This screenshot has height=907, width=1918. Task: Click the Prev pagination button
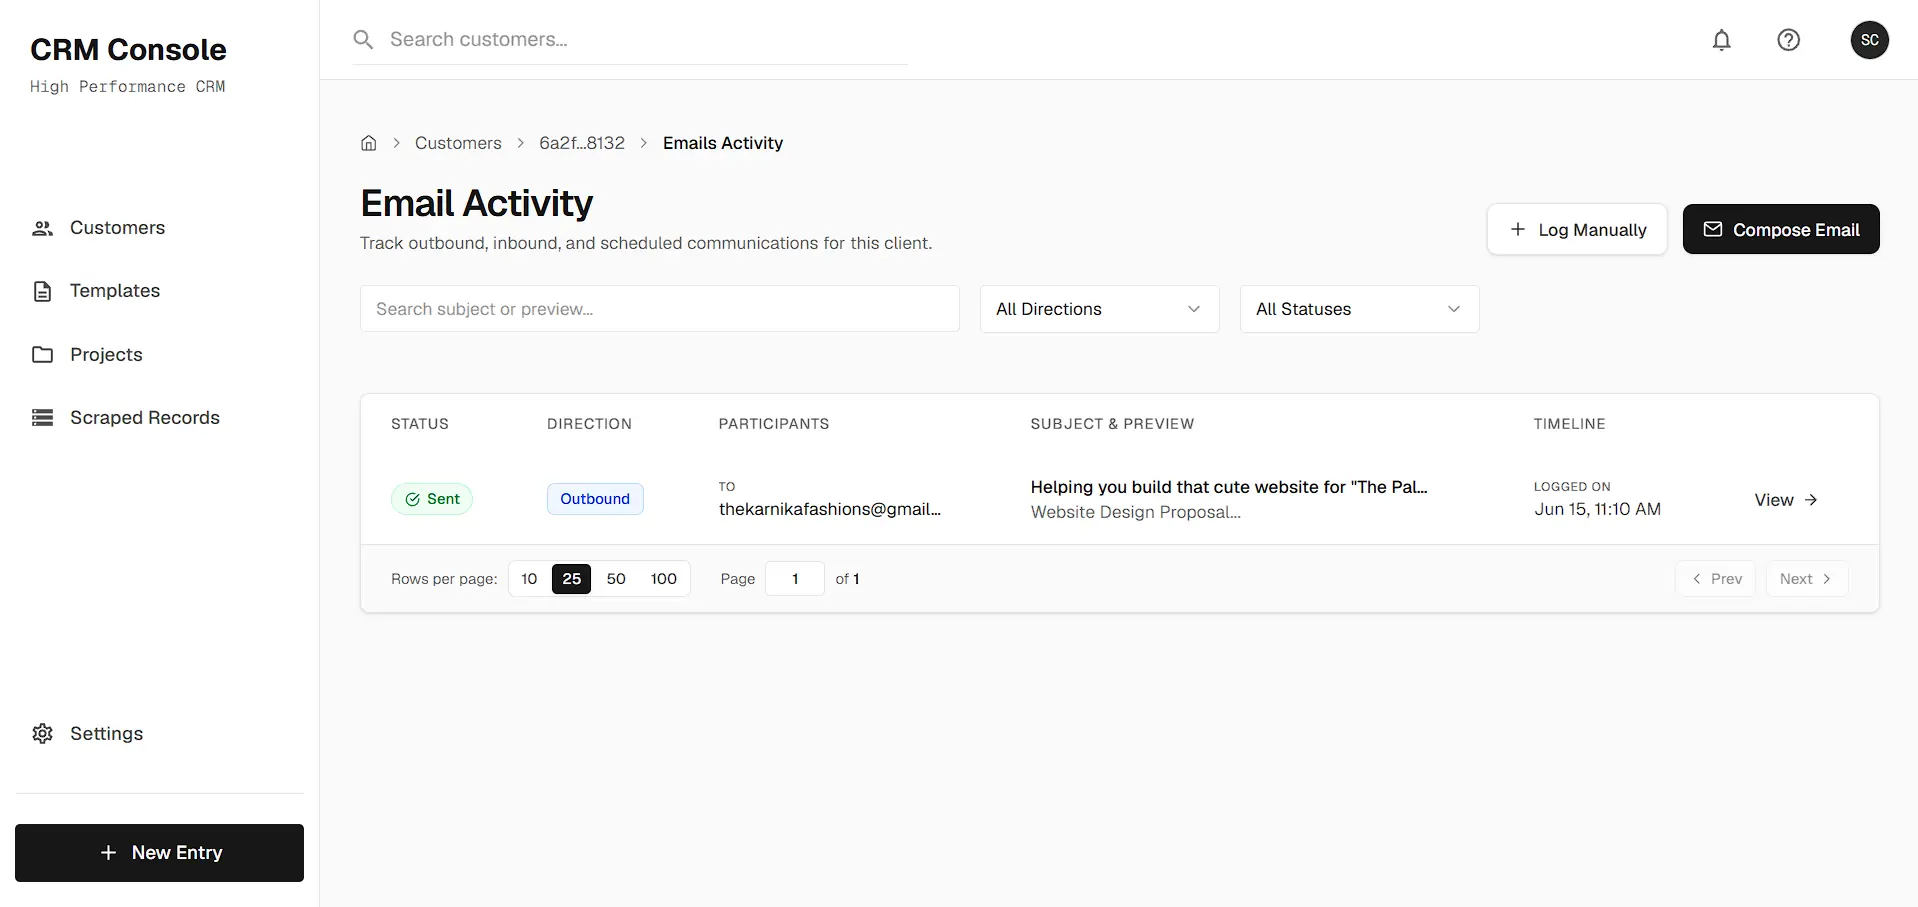(x=1715, y=579)
